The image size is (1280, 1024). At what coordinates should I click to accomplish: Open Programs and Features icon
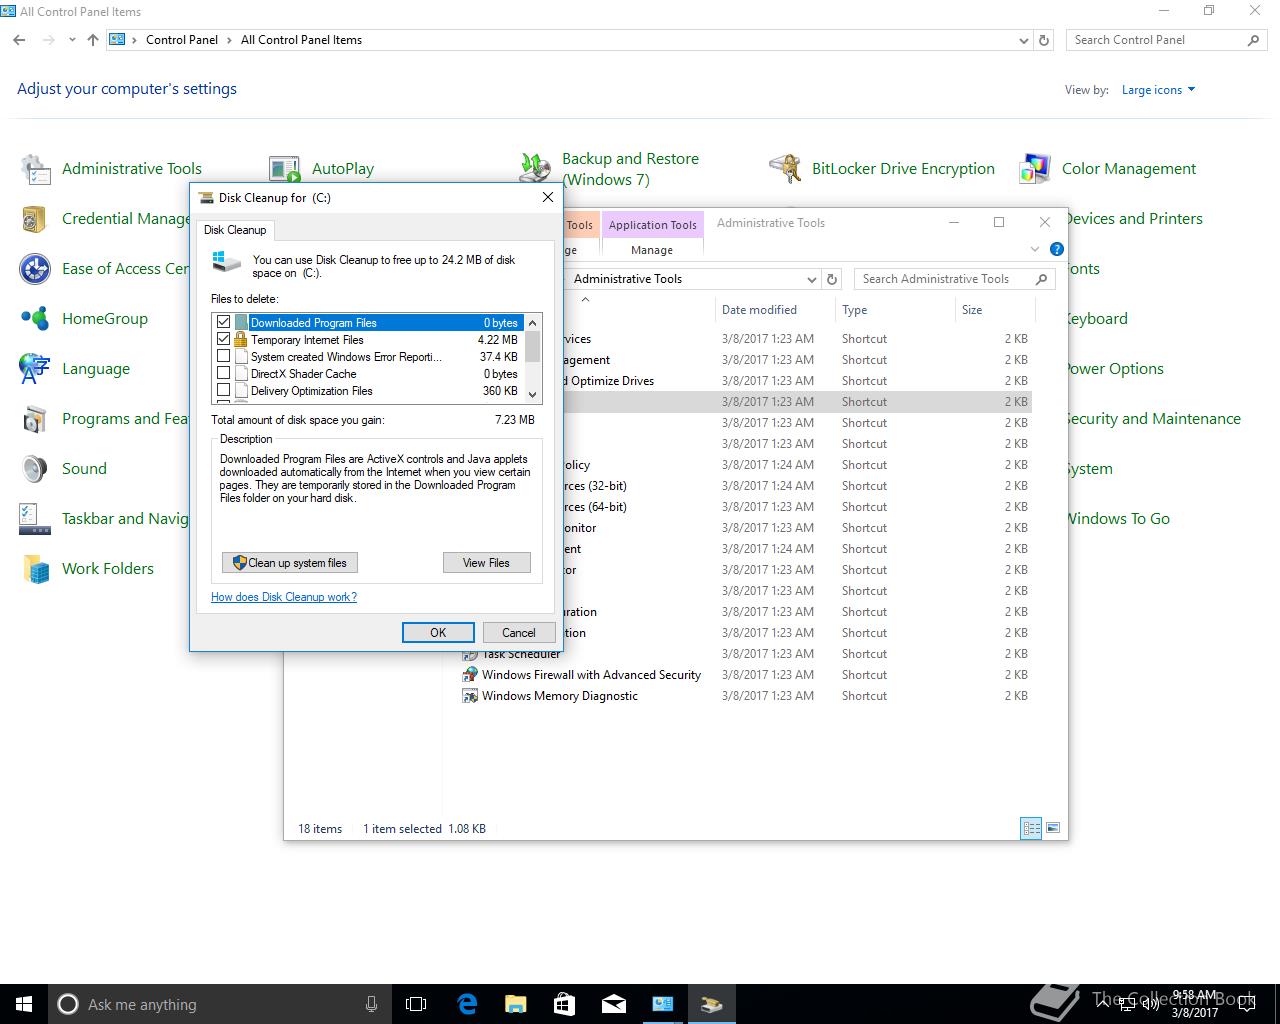(36, 419)
